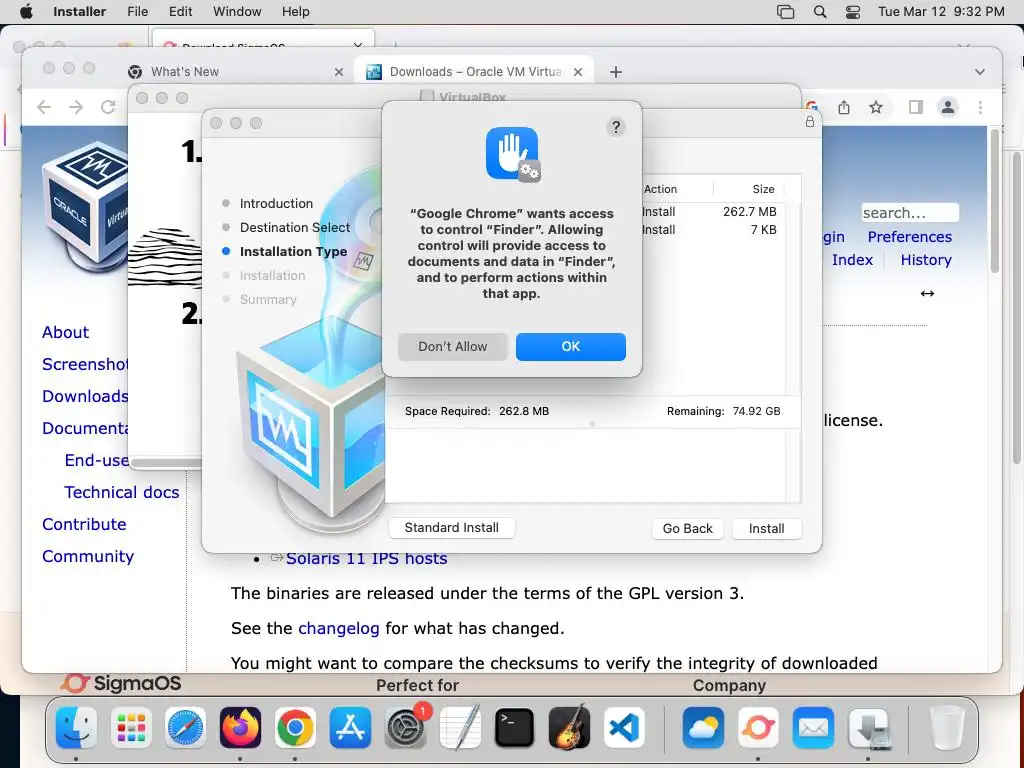Click Chrome's forward arrow
The width and height of the screenshot is (1024, 768).
coord(76,107)
